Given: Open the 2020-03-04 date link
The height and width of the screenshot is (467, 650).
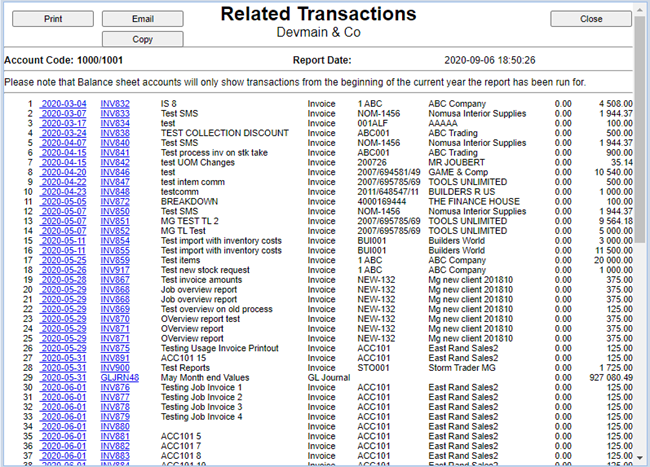Looking at the screenshot, I should [x=63, y=104].
